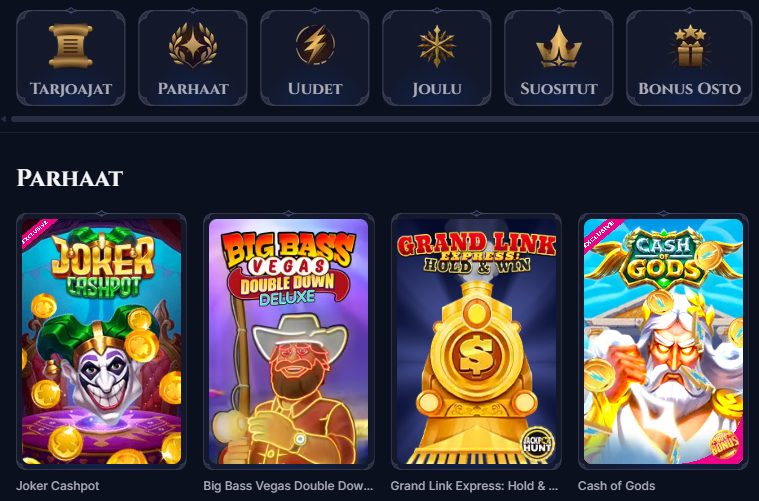Click the Exclusive ribbon on Cash of Gods
759x501 pixels.
coord(600,233)
